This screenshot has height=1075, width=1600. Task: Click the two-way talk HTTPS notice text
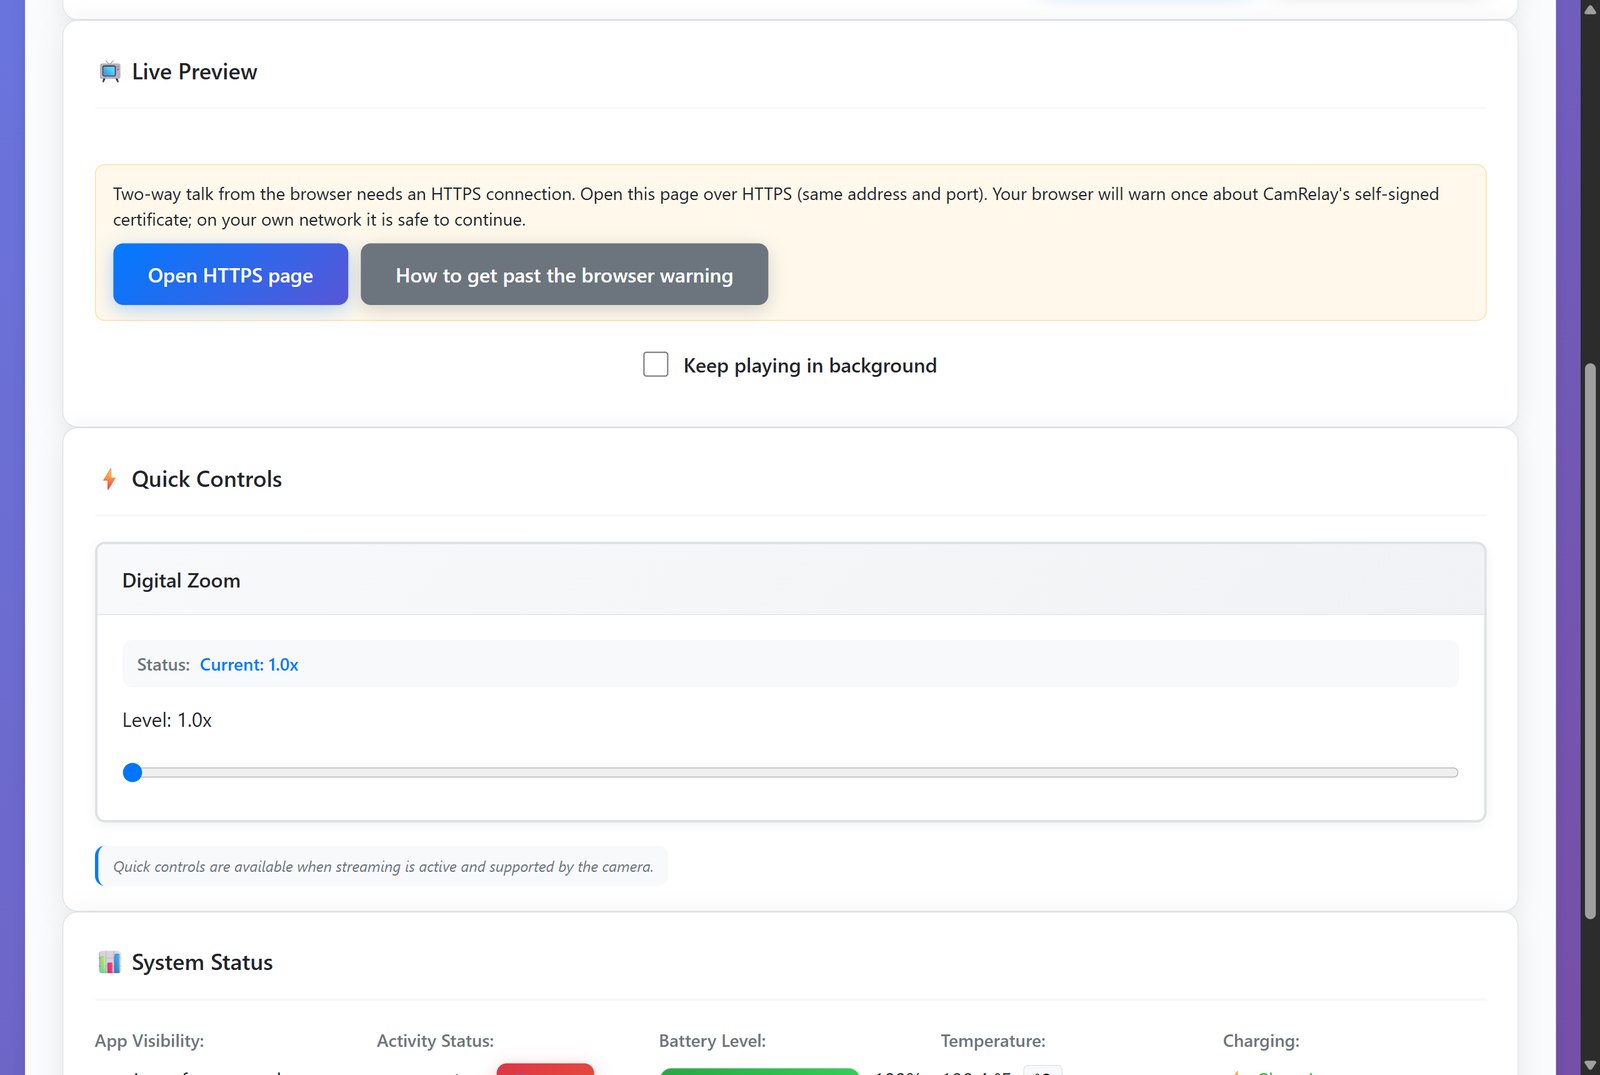(x=776, y=207)
